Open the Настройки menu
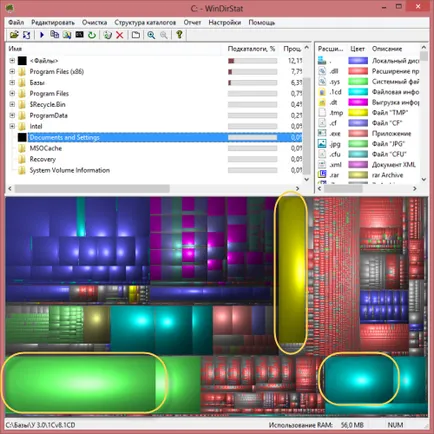The height and width of the screenshot is (434, 434). click(x=225, y=23)
